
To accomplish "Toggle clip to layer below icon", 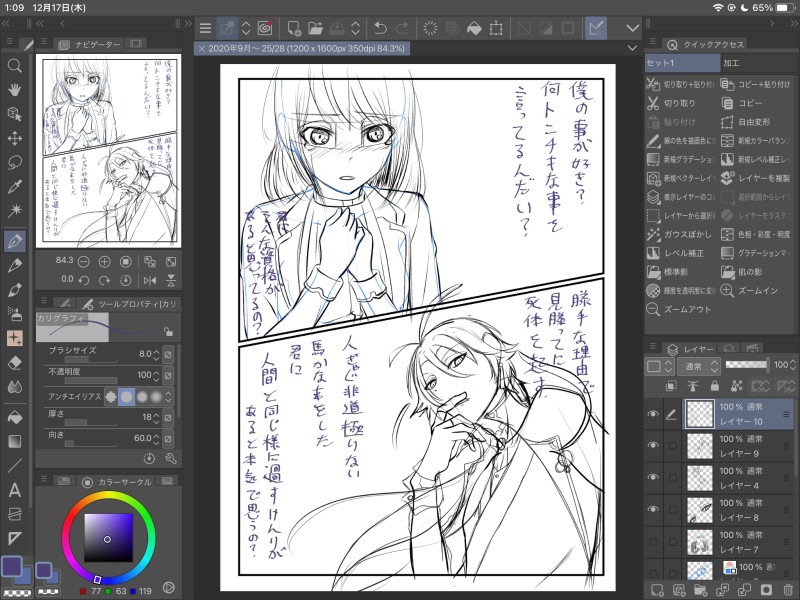I will point(671,386).
